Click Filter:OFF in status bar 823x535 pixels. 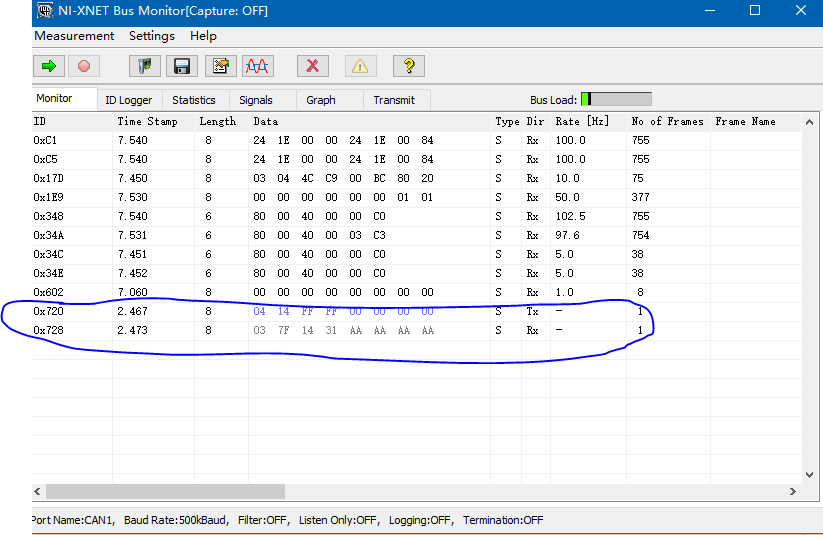point(263,520)
